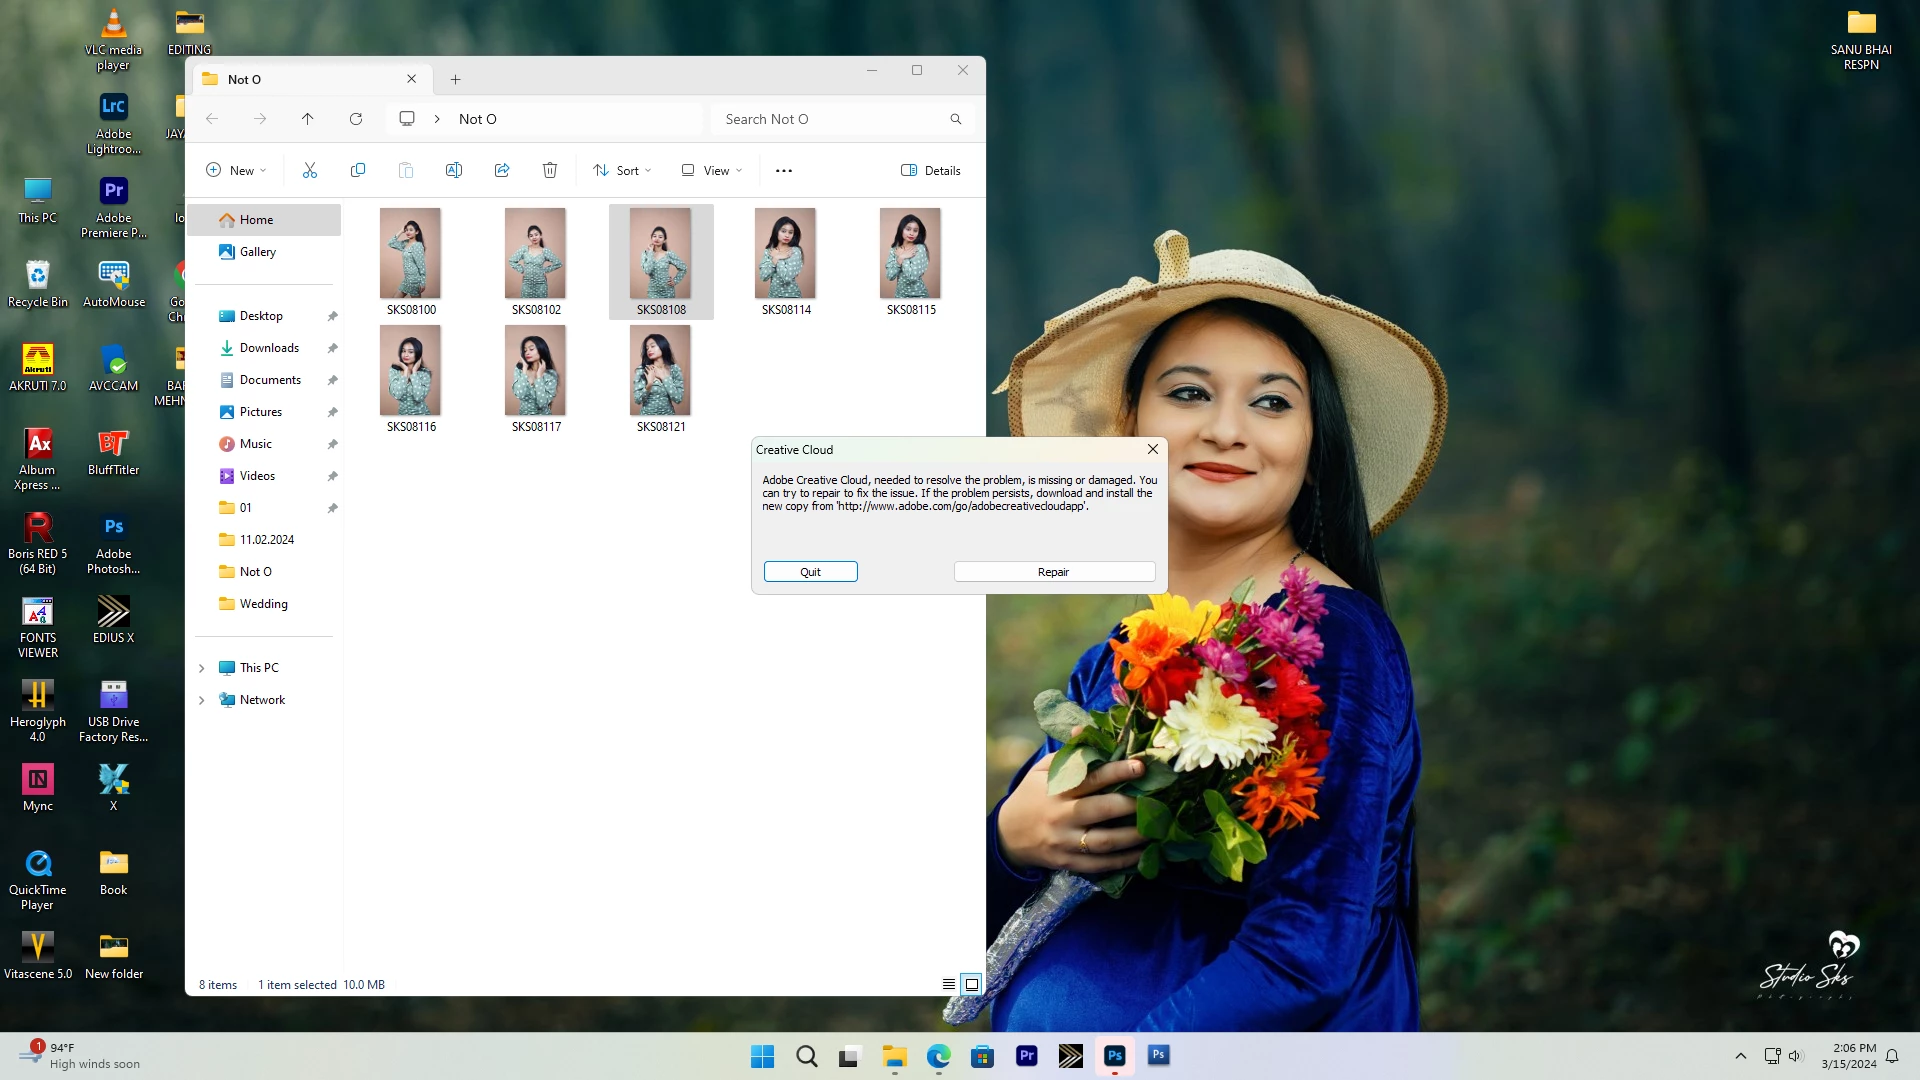Click the Copy icon in toolbar
Screen dimensions: 1920x1080
point(358,171)
